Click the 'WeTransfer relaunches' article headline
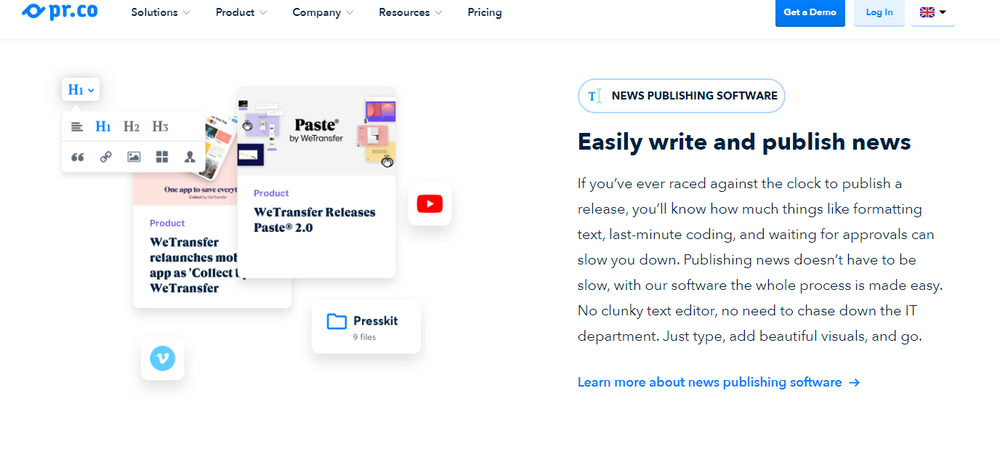The width and height of the screenshot is (1000, 465). (x=195, y=265)
